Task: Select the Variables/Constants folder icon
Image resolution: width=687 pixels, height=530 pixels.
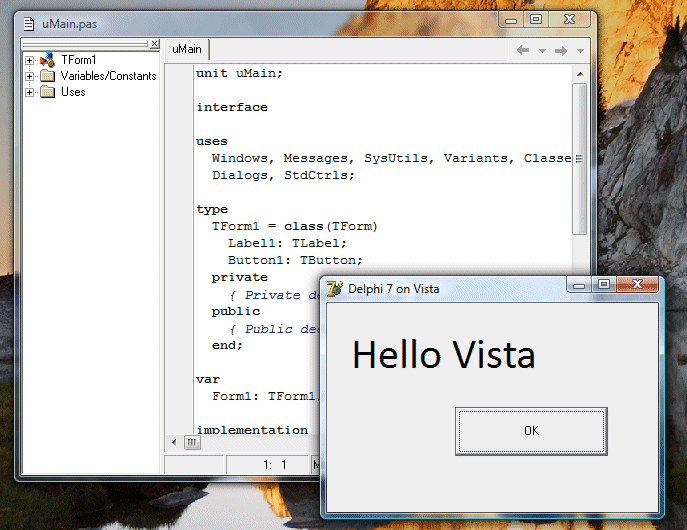Action: point(47,76)
